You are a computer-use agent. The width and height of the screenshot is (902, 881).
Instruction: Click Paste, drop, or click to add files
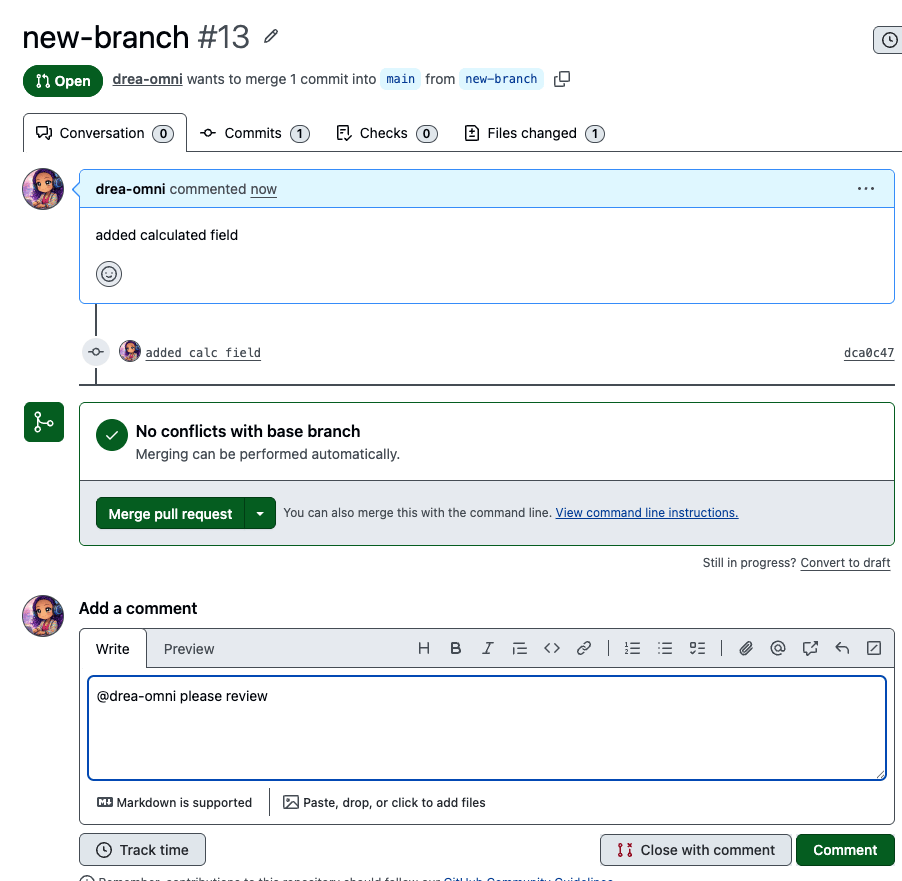(384, 802)
